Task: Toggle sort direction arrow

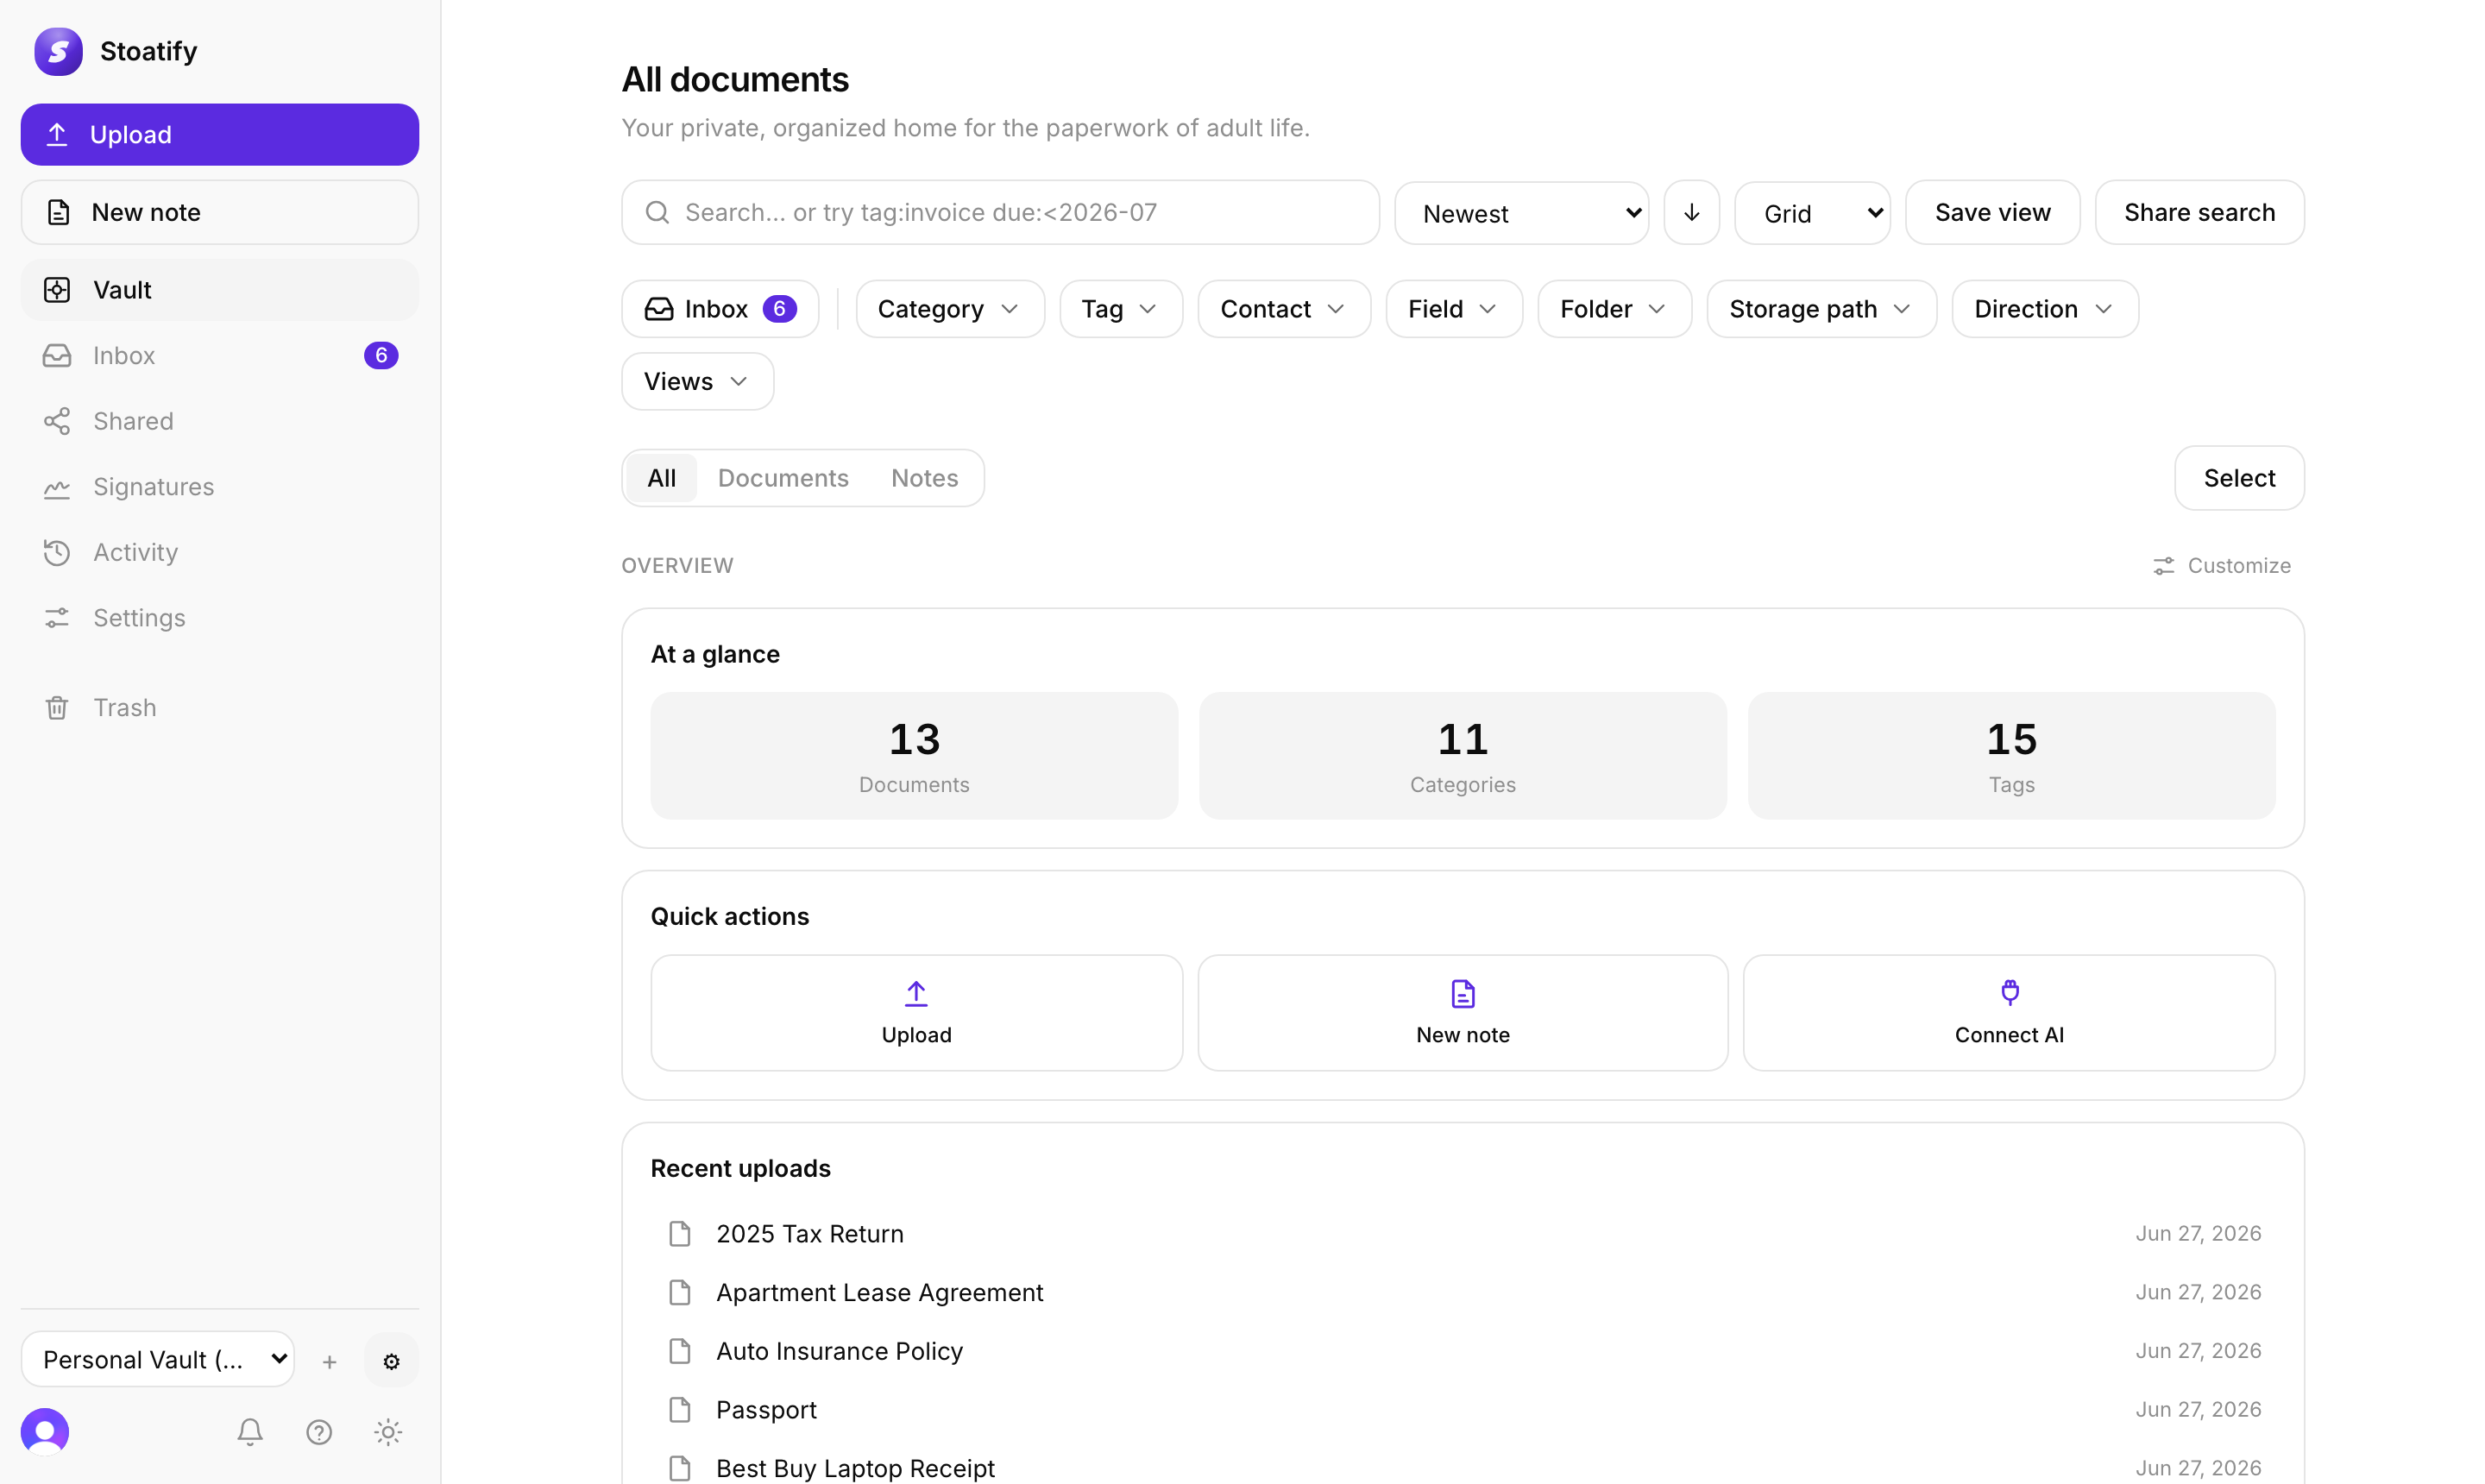Action: tap(1691, 212)
